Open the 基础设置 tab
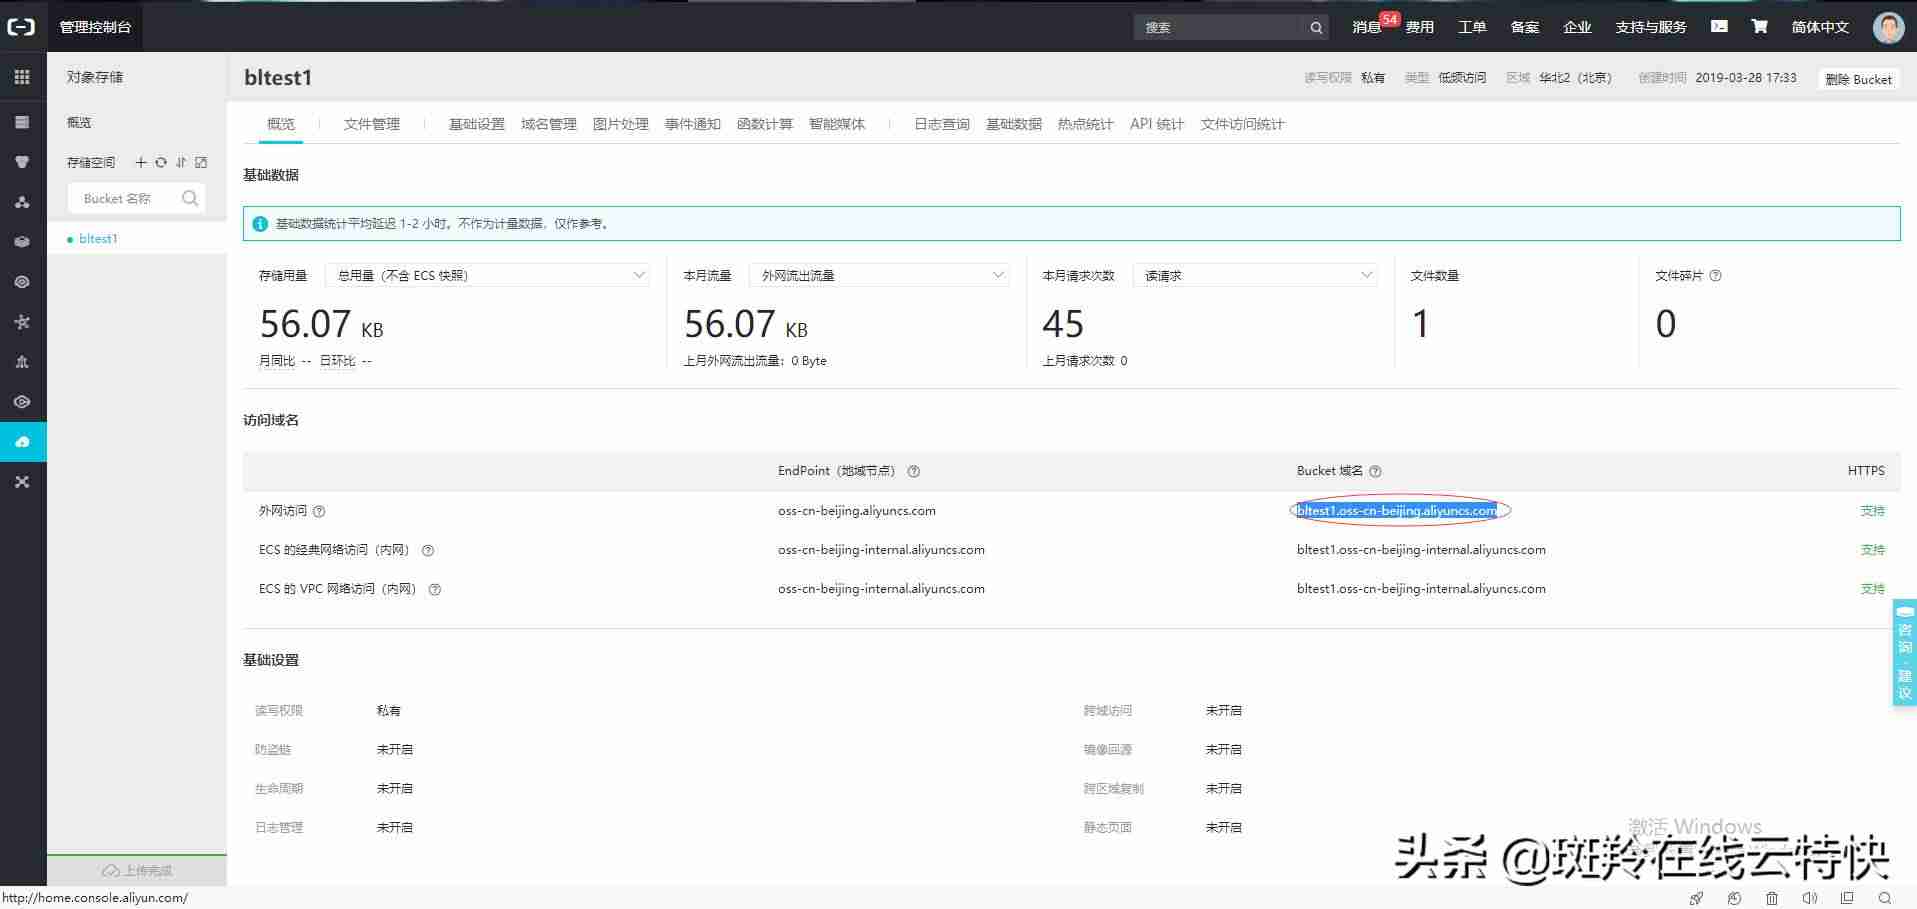Viewport: 1917px width, 909px height. (477, 124)
